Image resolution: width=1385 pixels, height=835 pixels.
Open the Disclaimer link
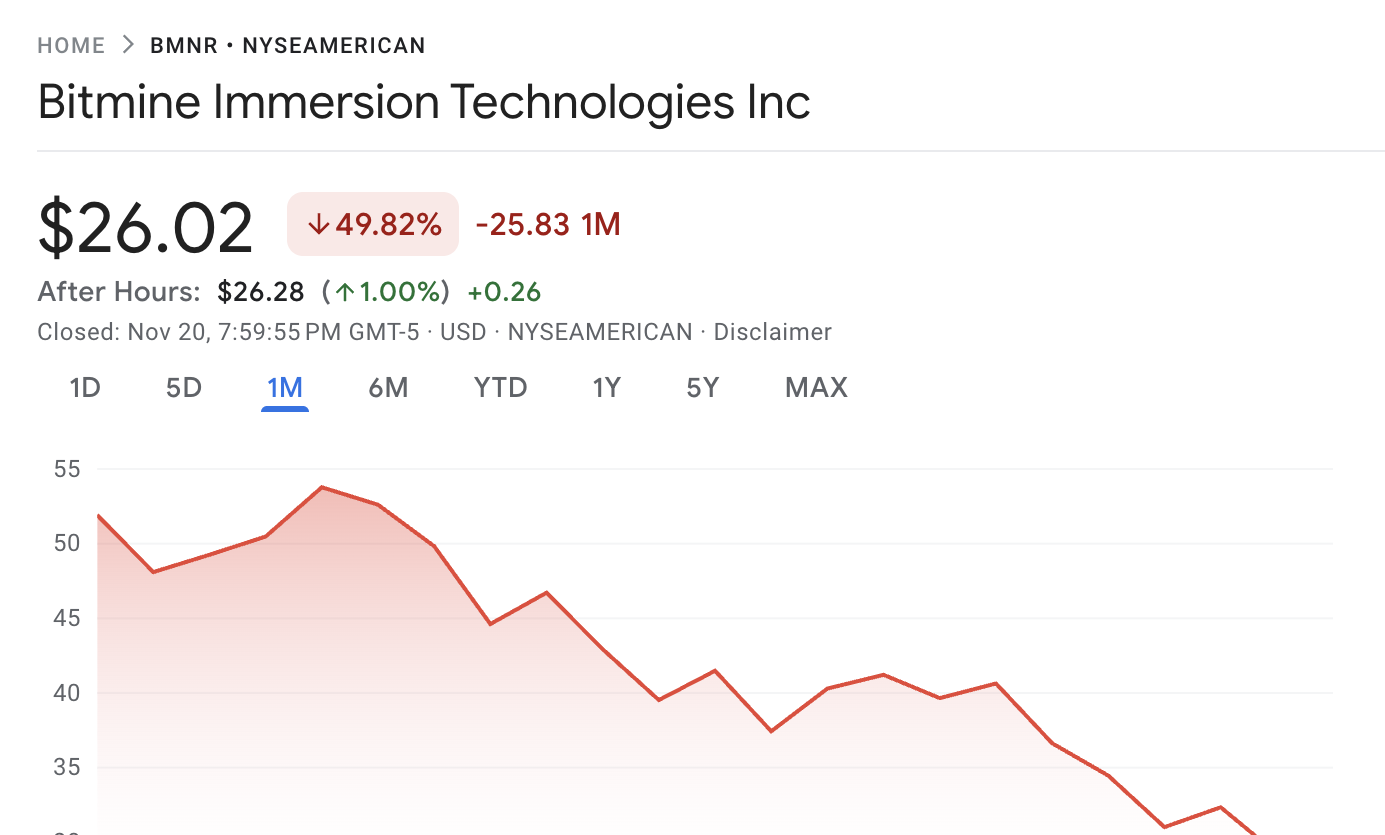coord(772,332)
